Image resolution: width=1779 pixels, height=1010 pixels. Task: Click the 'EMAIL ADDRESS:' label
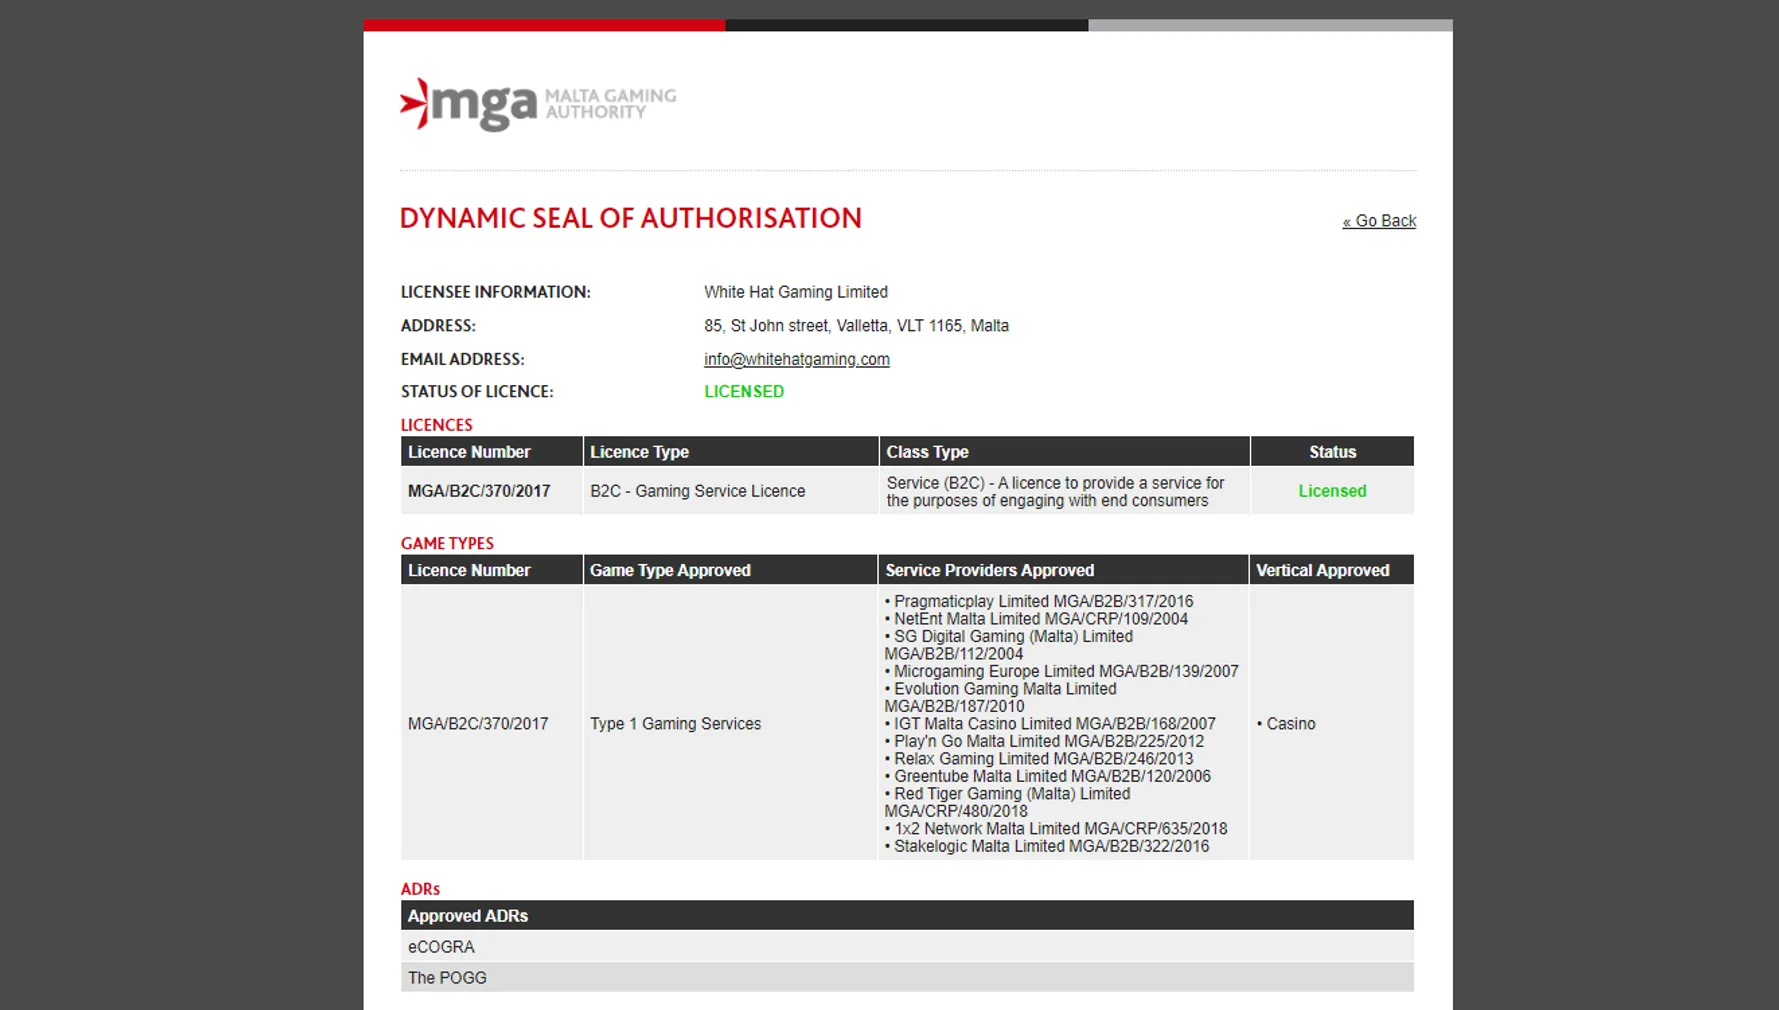tap(462, 359)
